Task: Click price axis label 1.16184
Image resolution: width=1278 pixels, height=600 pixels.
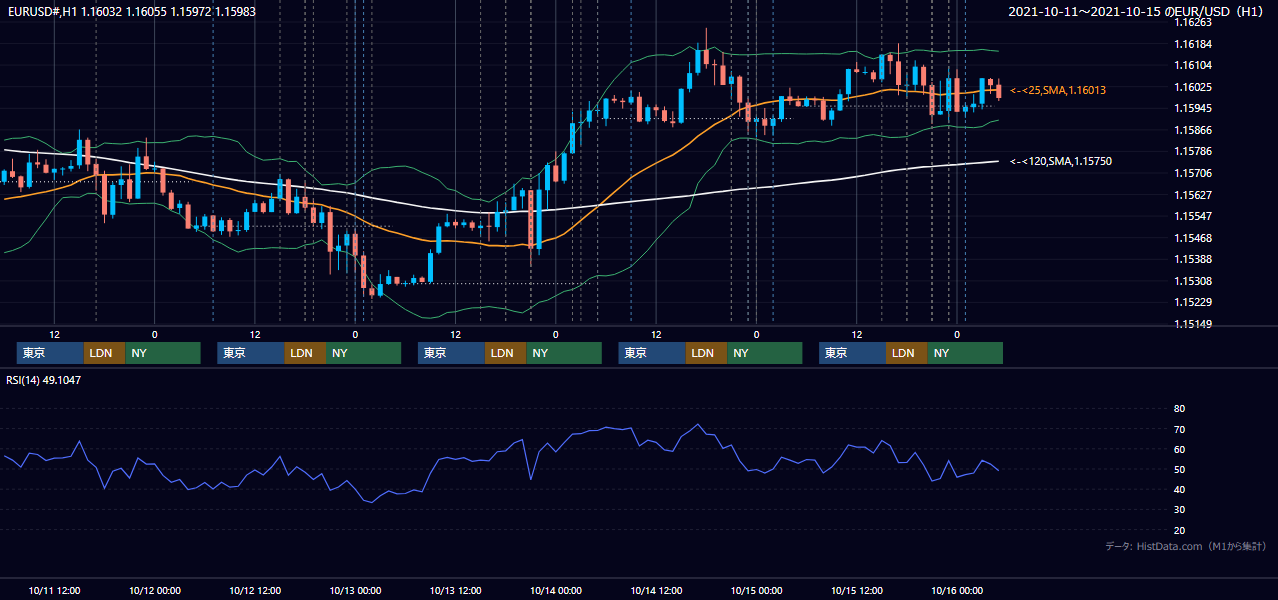Action: tap(1193, 44)
